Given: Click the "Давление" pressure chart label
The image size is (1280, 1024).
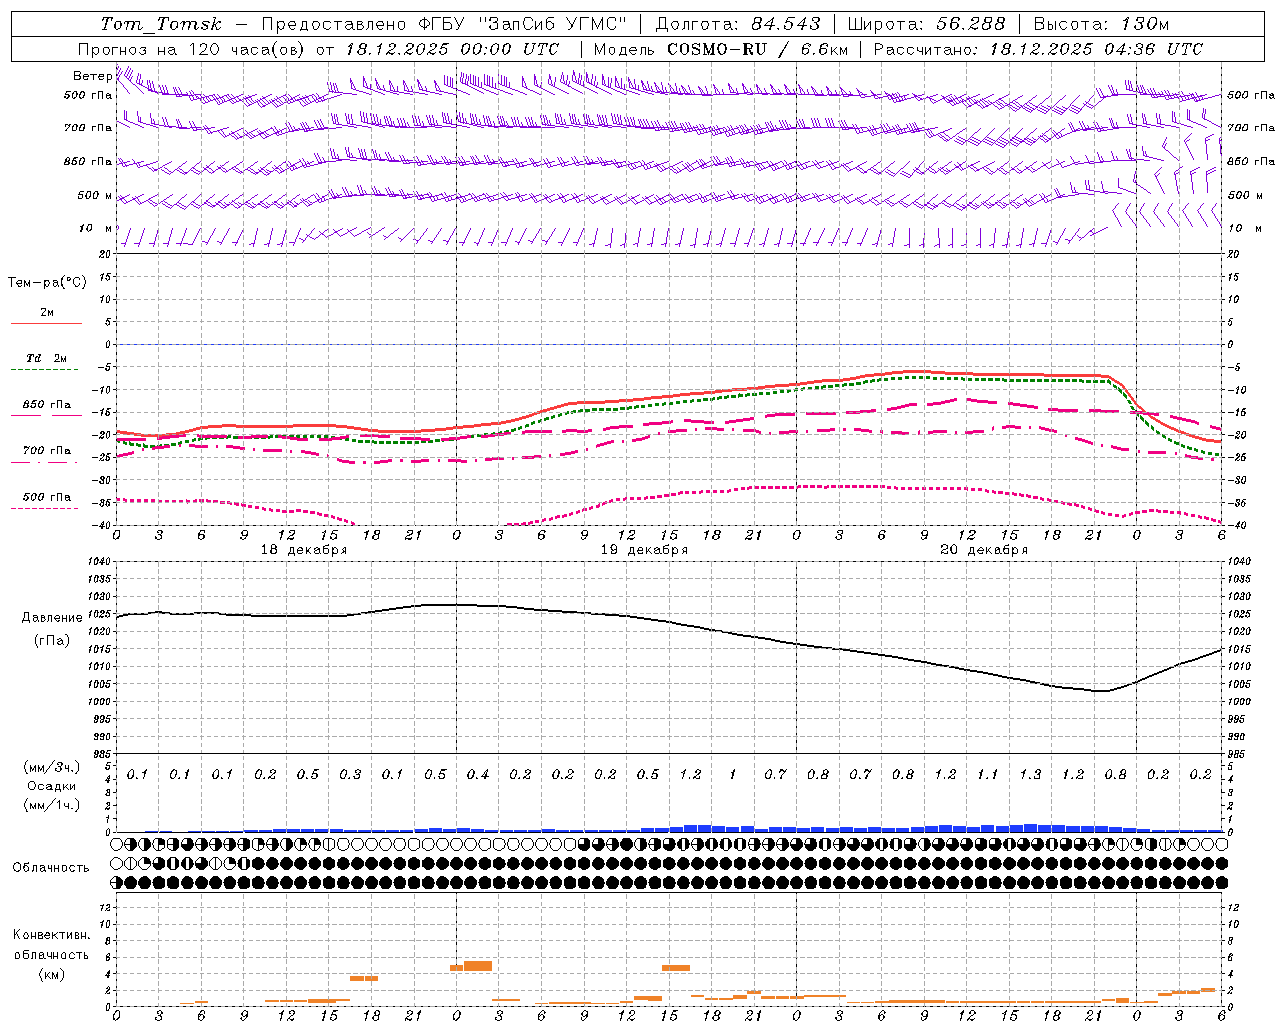Looking at the screenshot, I should click(x=52, y=618).
